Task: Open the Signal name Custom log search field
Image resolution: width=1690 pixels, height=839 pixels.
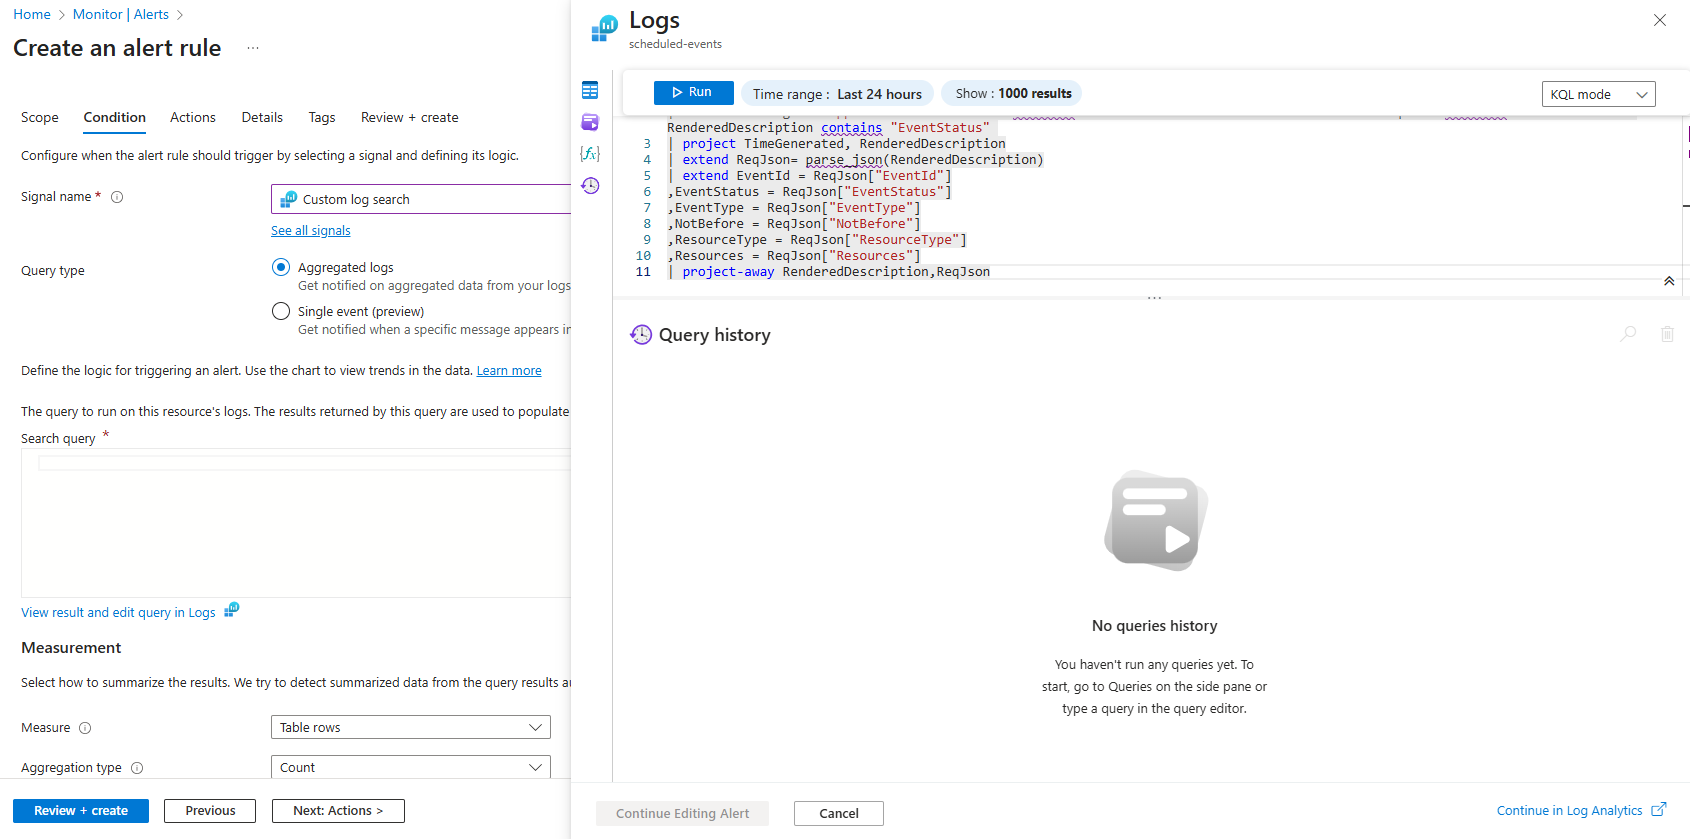Action: (421, 199)
